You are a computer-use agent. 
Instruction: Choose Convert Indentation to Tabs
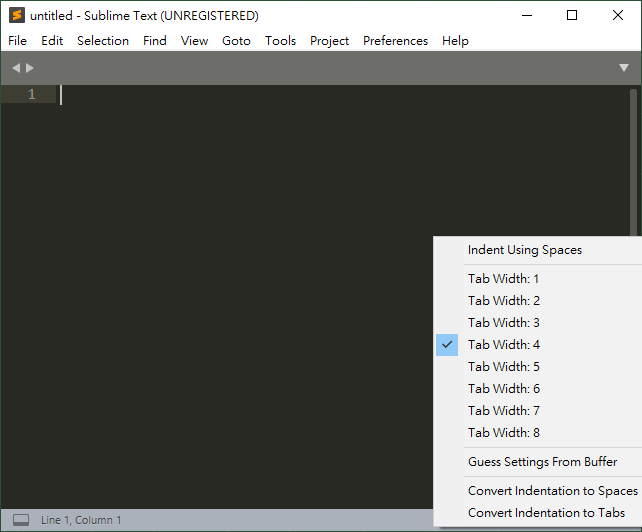[x=538, y=513]
